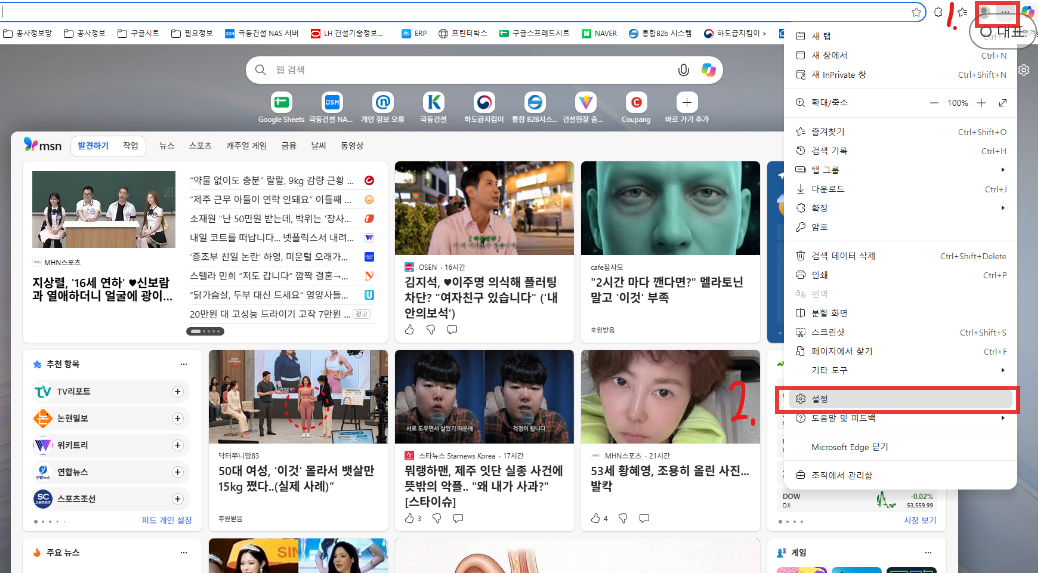Open the 극동건설 K quick link tile
Image resolution: width=1038 pixels, height=573 pixels.
tap(433, 107)
